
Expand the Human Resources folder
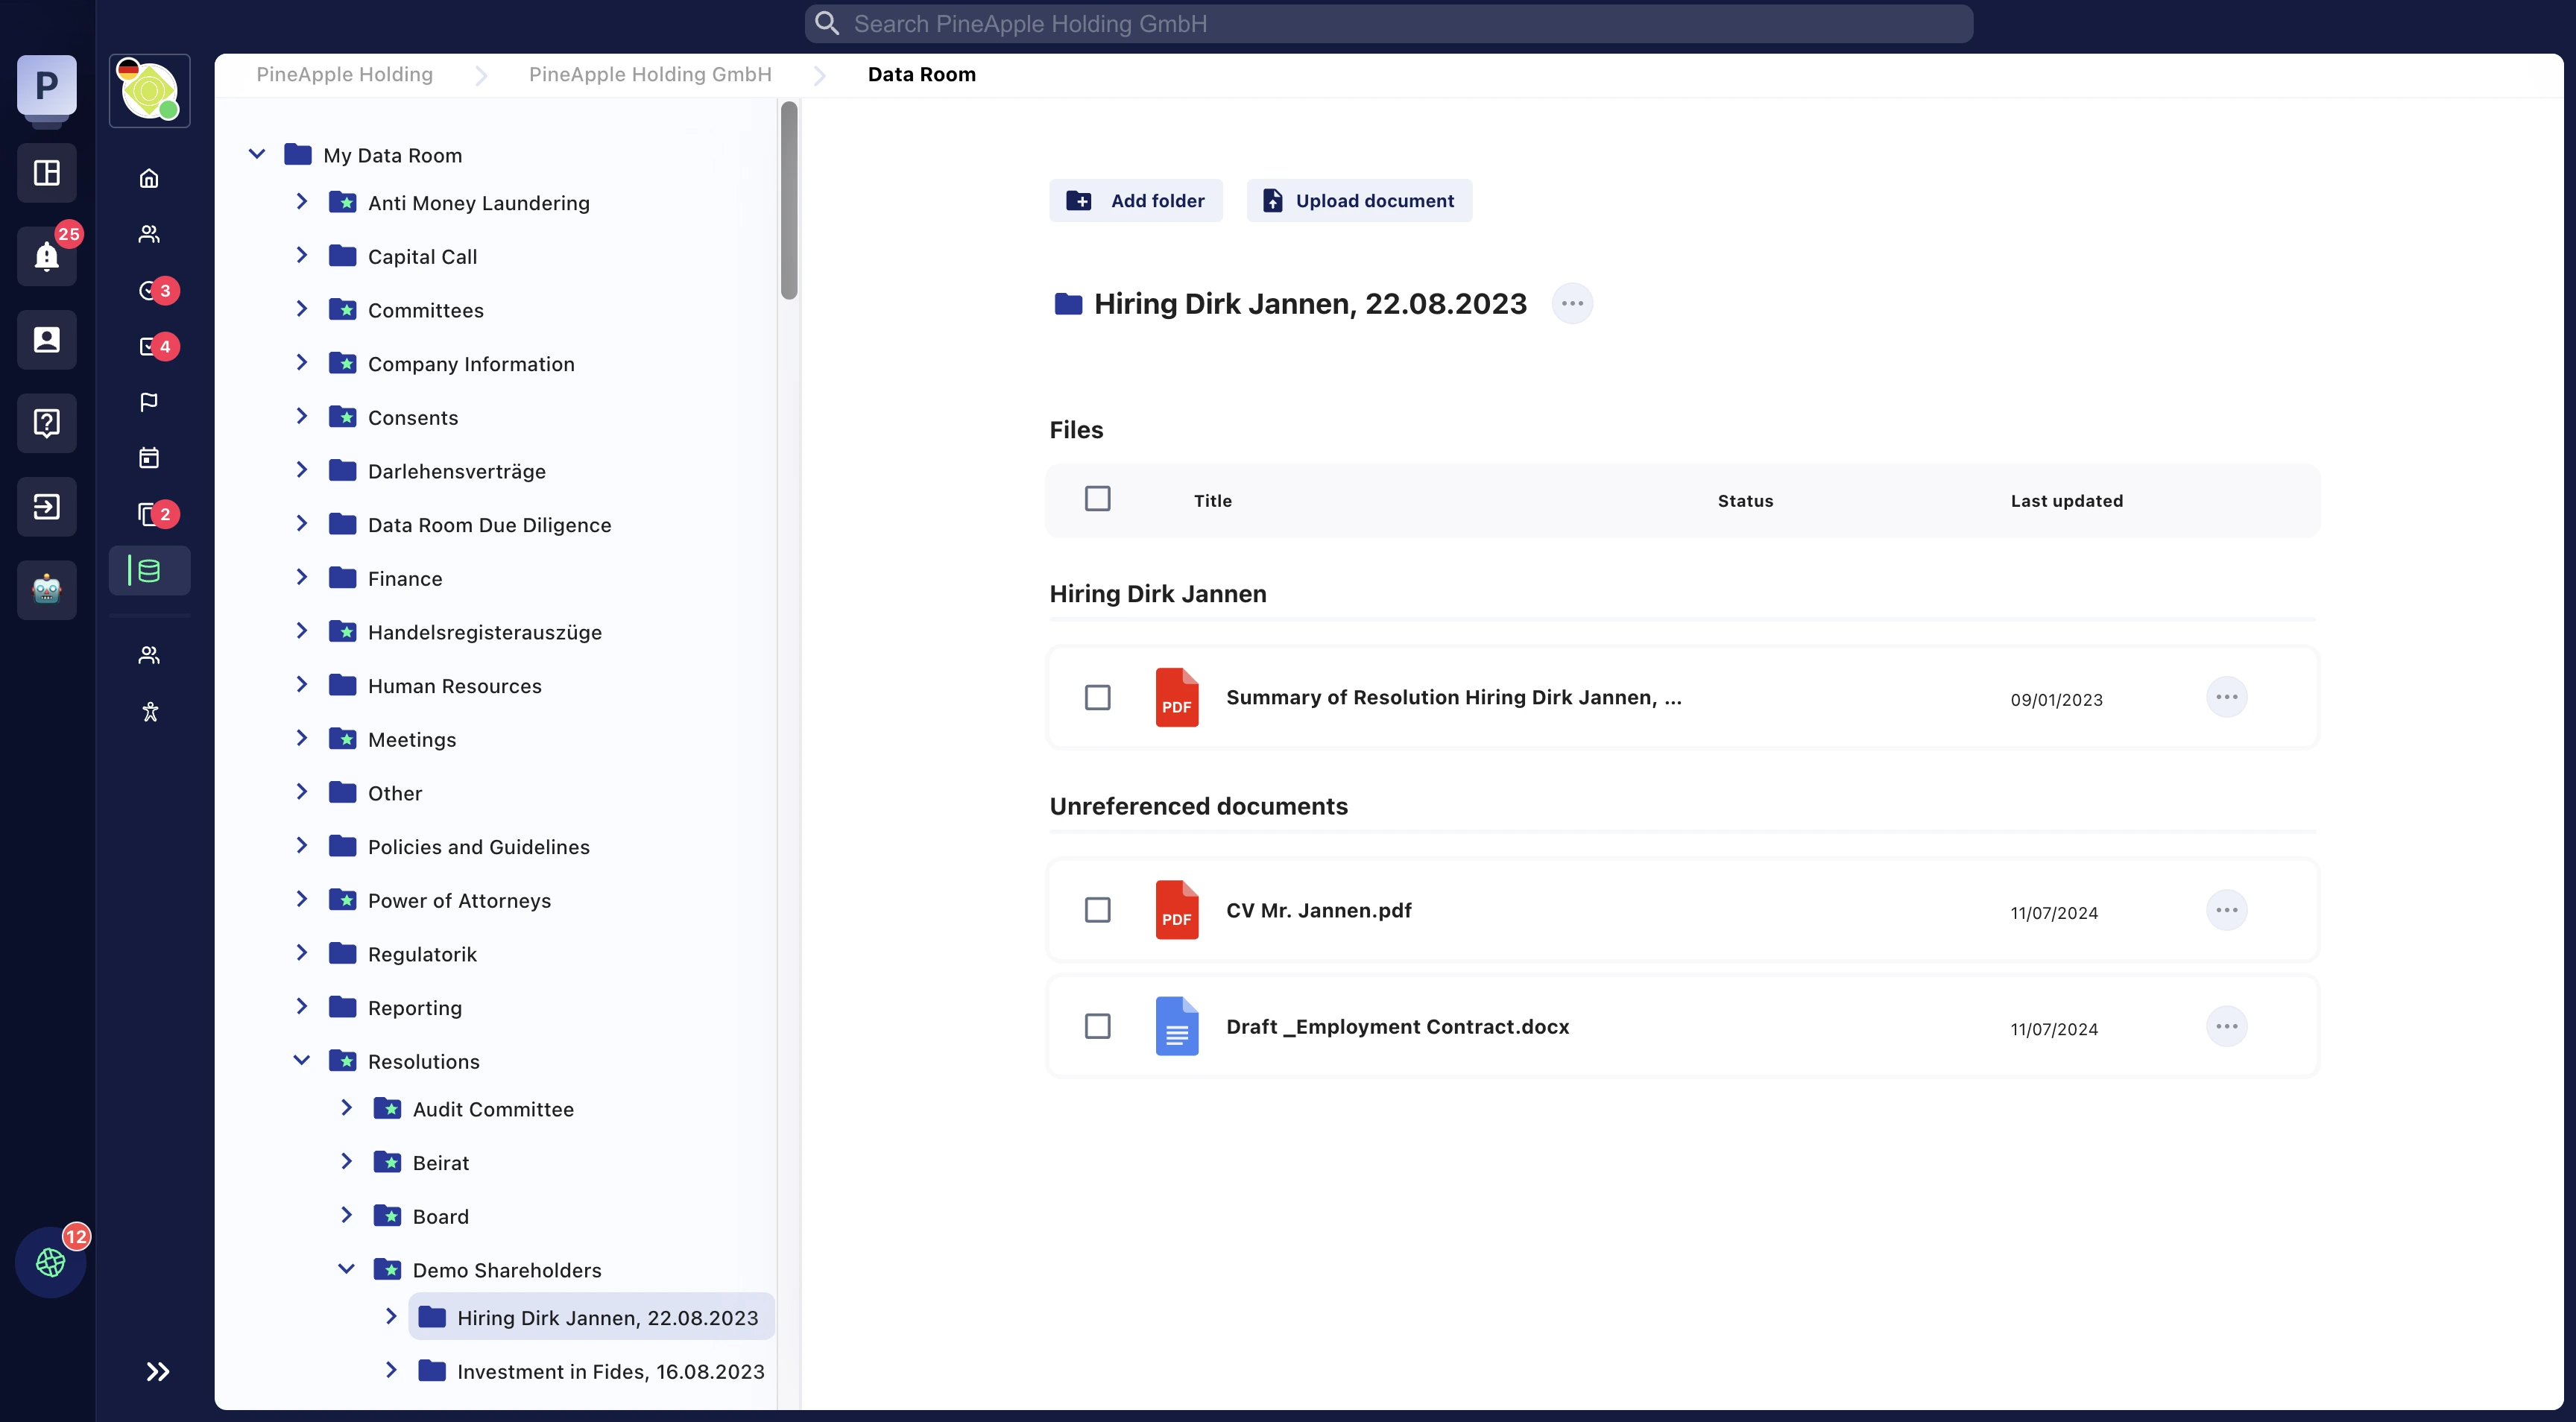click(301, 685)
